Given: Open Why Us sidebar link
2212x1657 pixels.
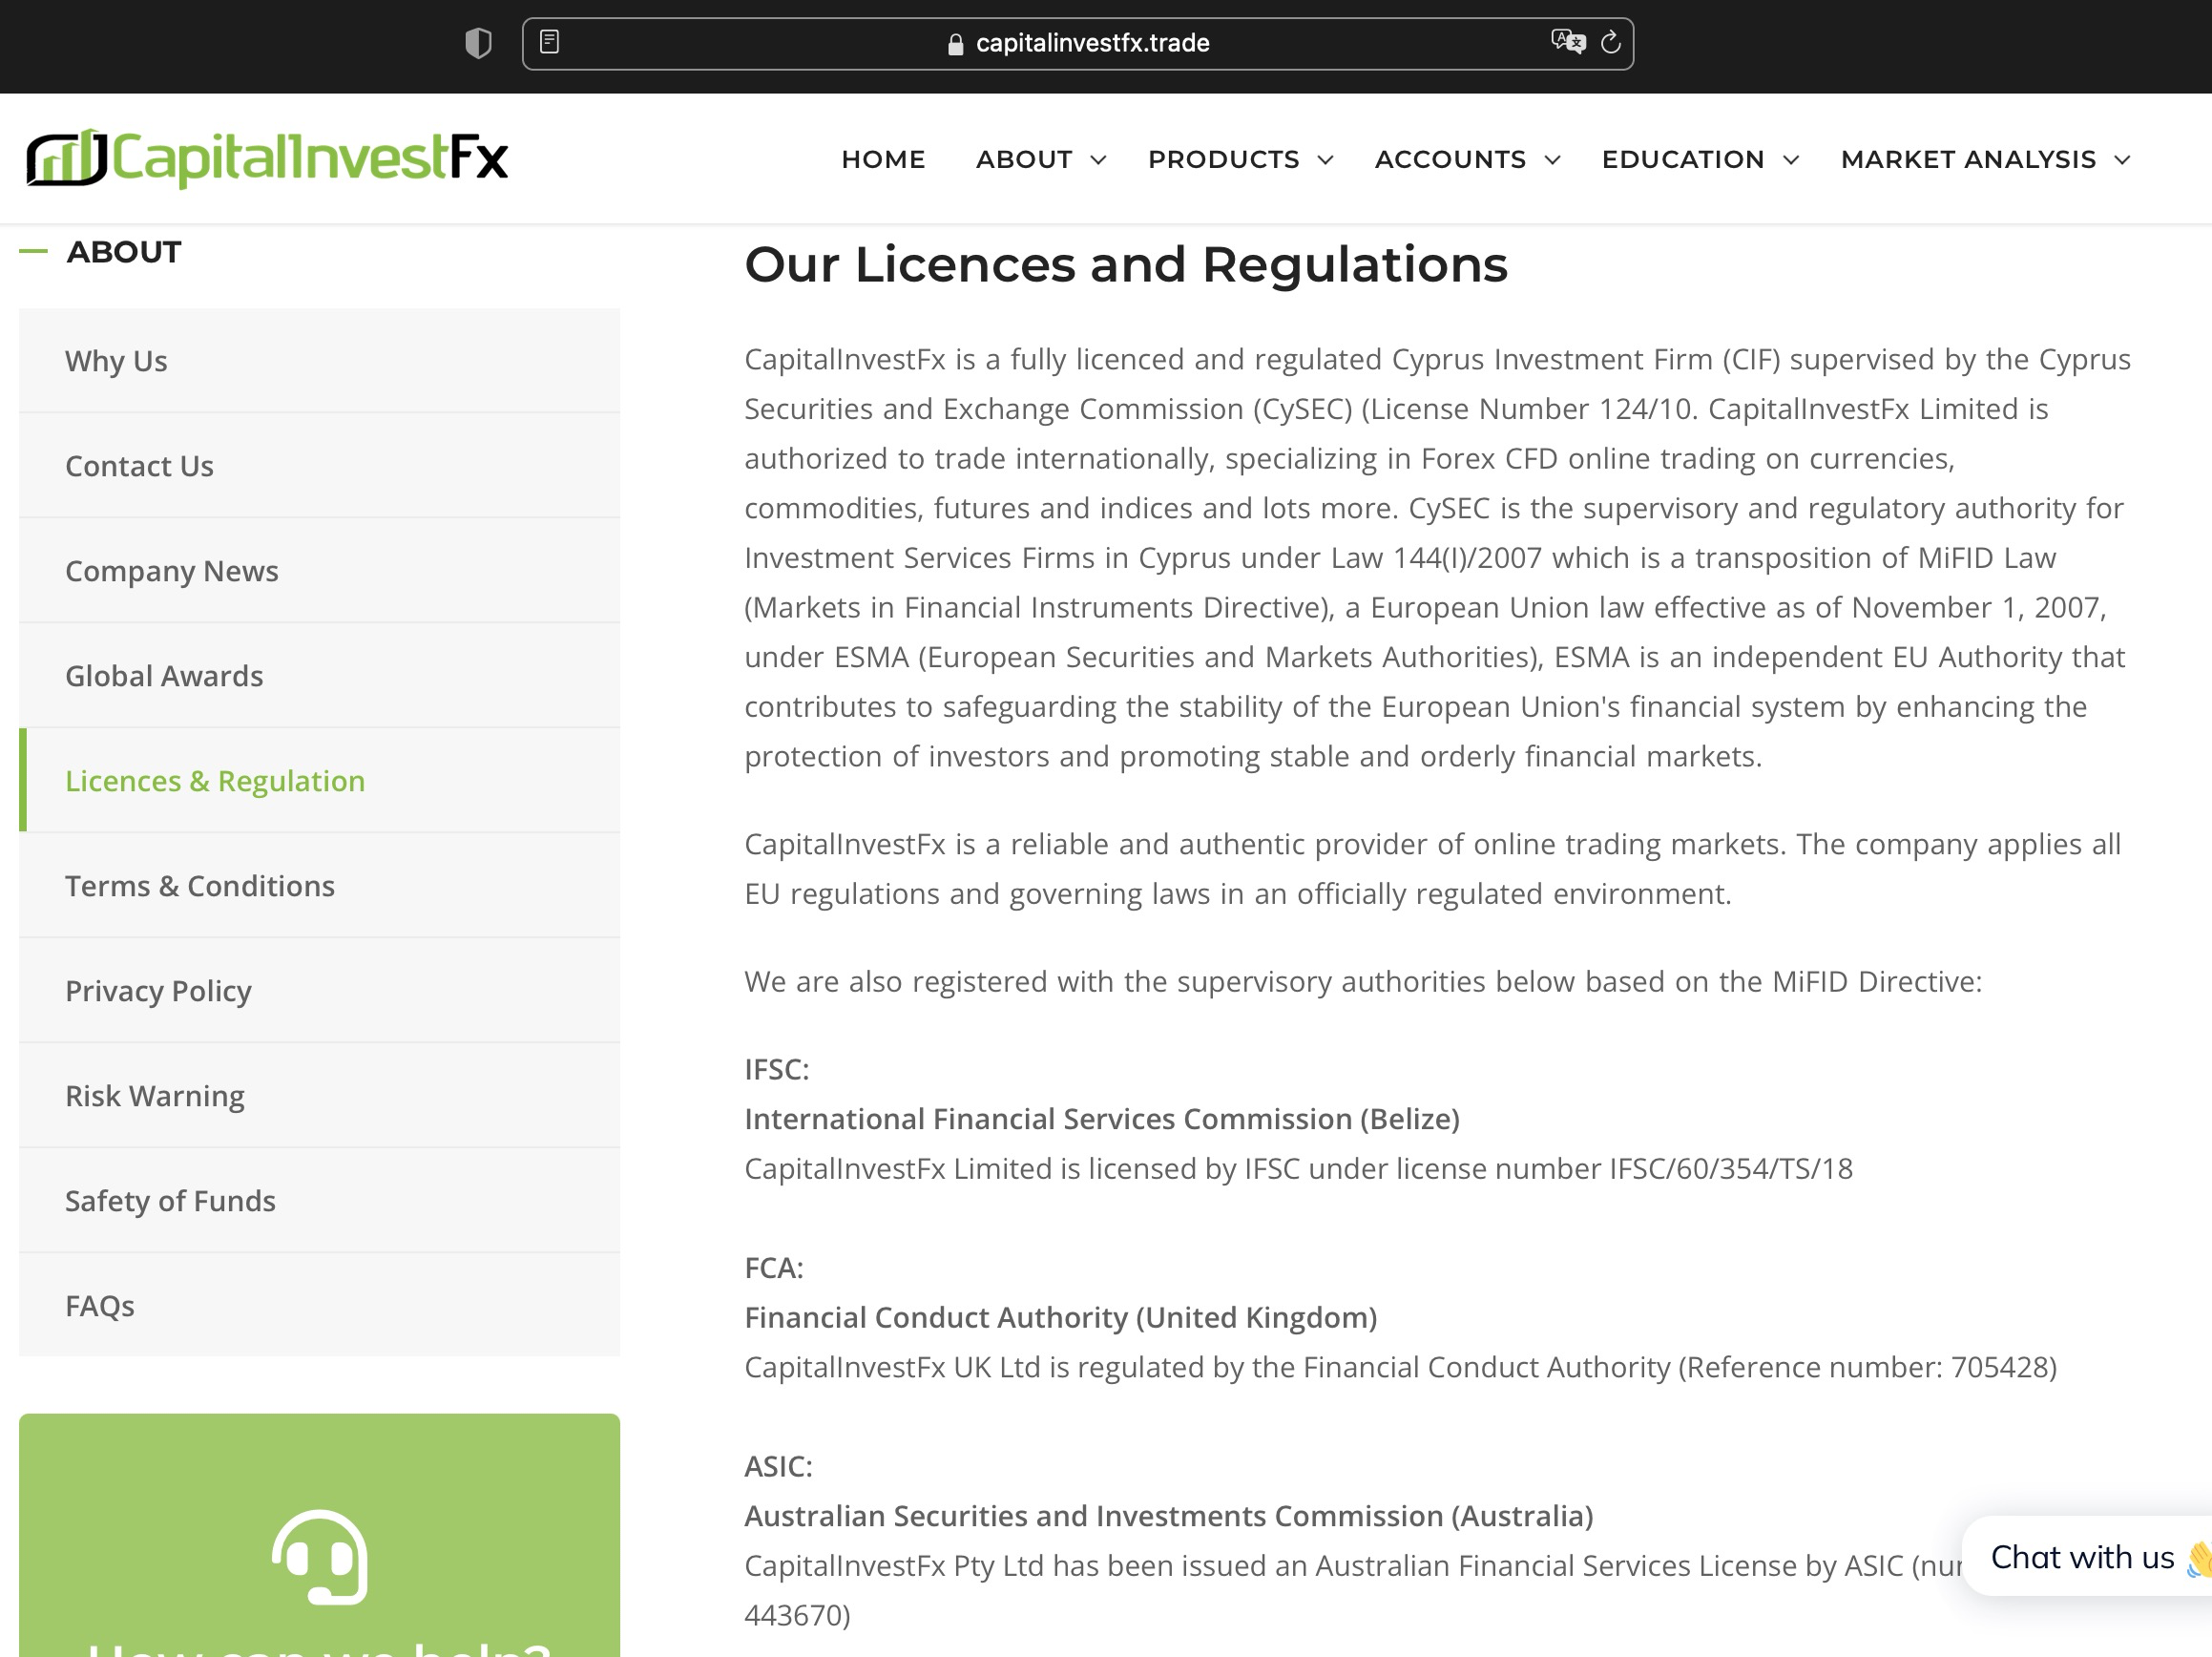Looking at the screenshot, I should point(116,361).
